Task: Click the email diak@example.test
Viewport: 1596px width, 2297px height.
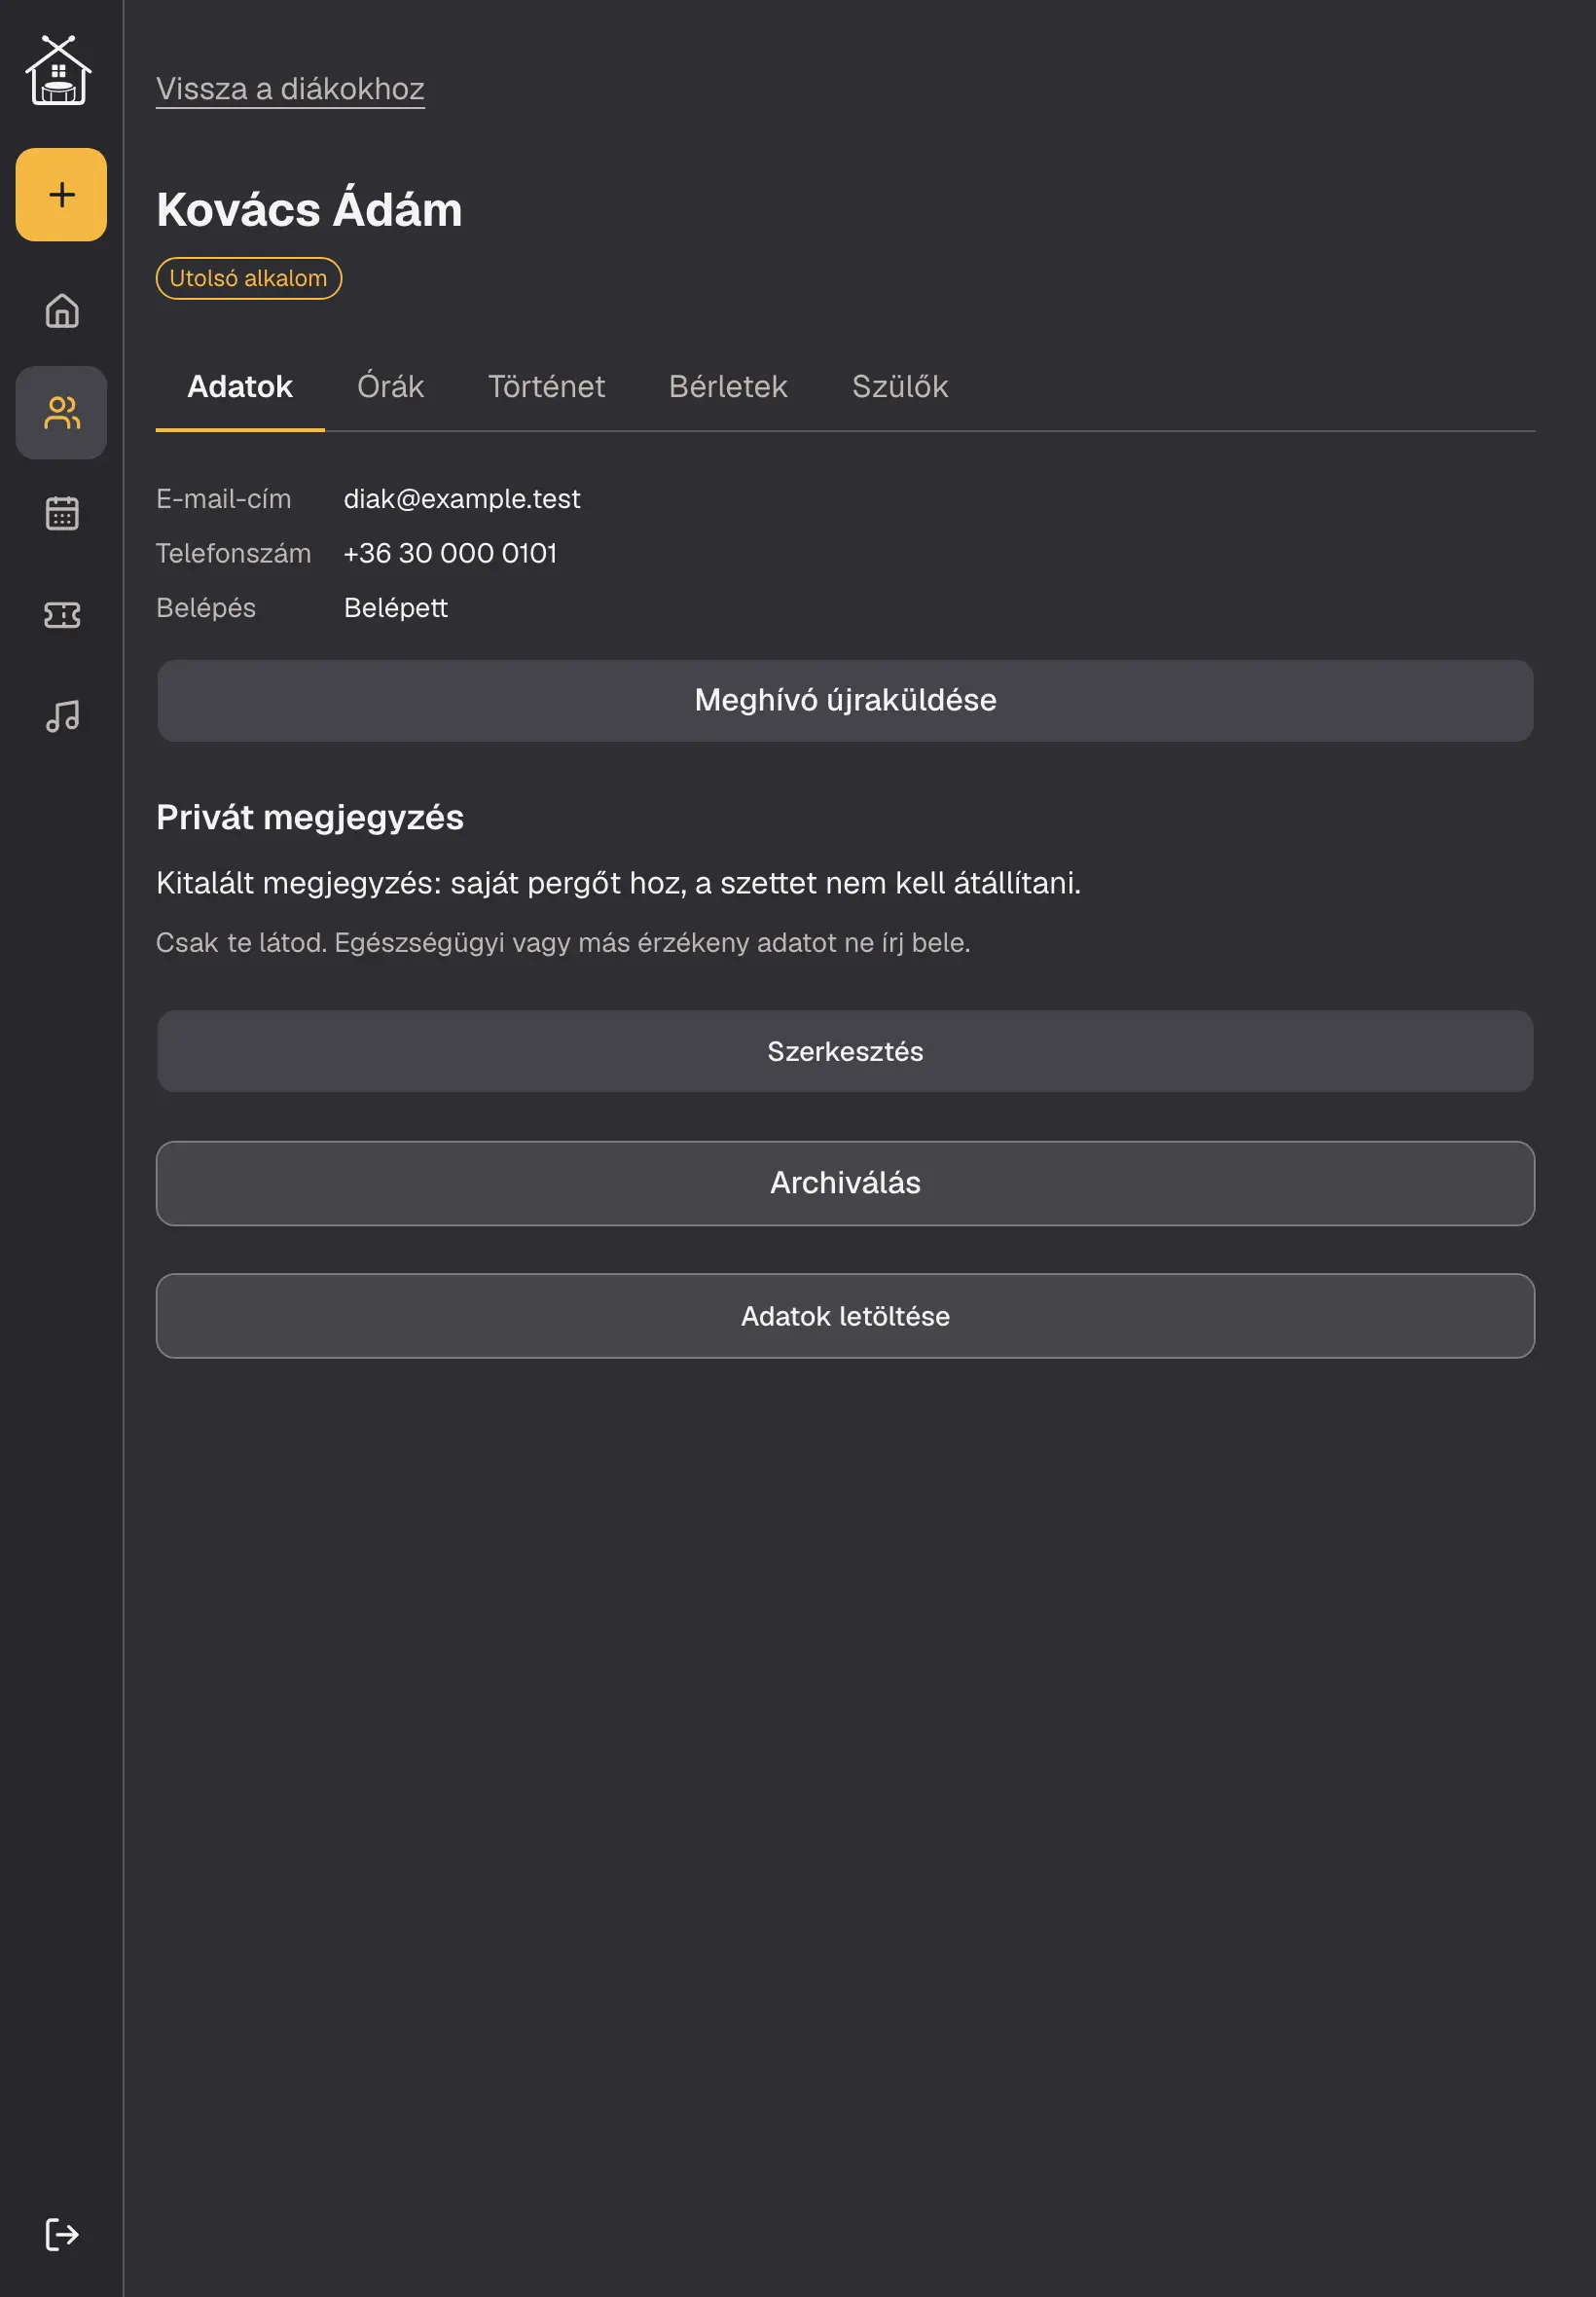Action: tap(462, 499)
